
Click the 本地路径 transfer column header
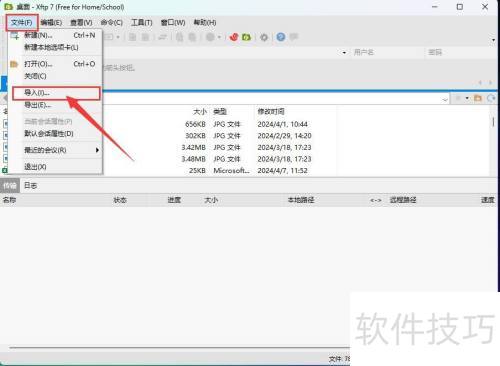pyautogui.click(x=301, y=200)
